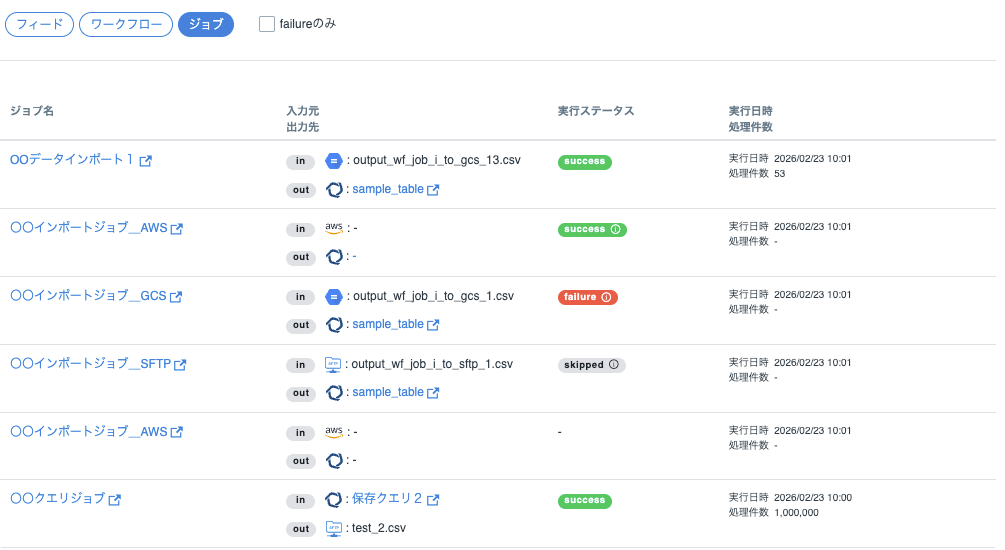Screen dimensions: 1005x550
Task: Click the failure status badge
Action: (x=588, y=297)
